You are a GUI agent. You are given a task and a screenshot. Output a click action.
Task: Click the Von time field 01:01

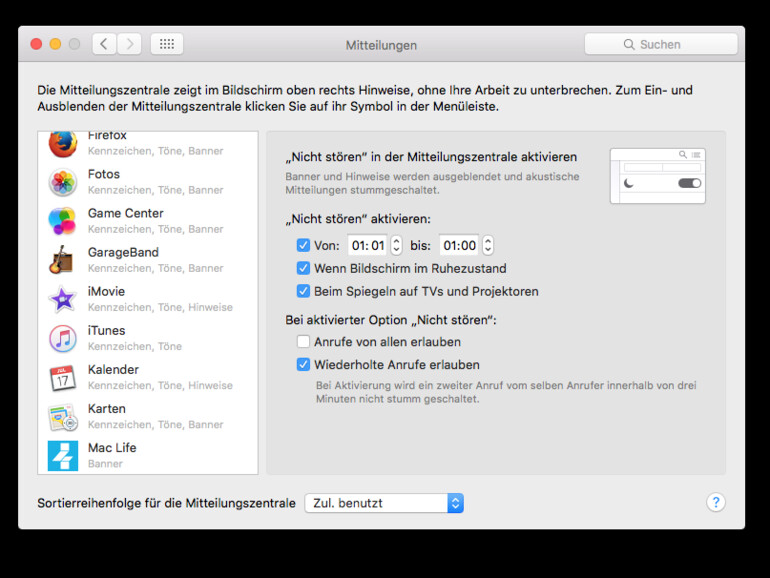pyautogui.click(x=367, y=245)
